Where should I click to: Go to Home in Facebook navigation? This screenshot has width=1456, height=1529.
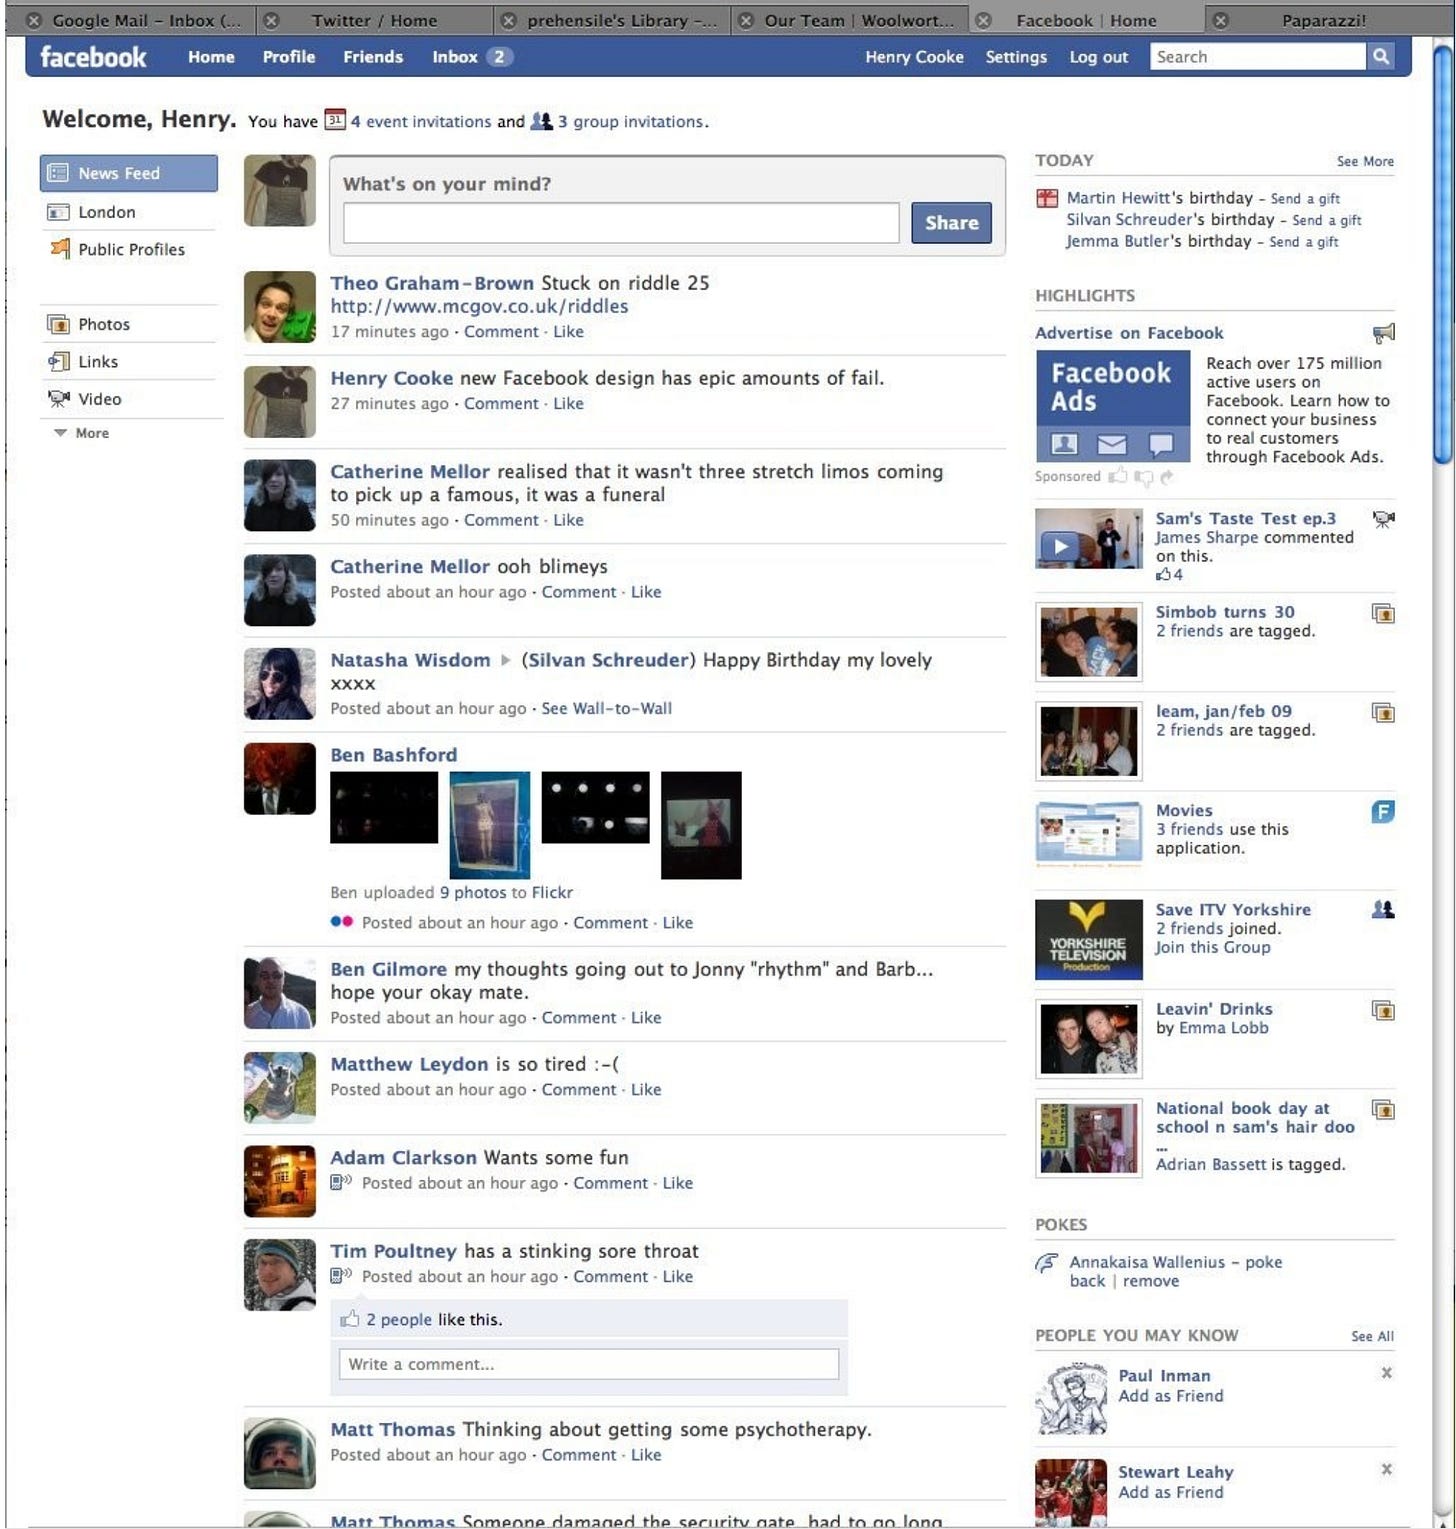[211, 57]
